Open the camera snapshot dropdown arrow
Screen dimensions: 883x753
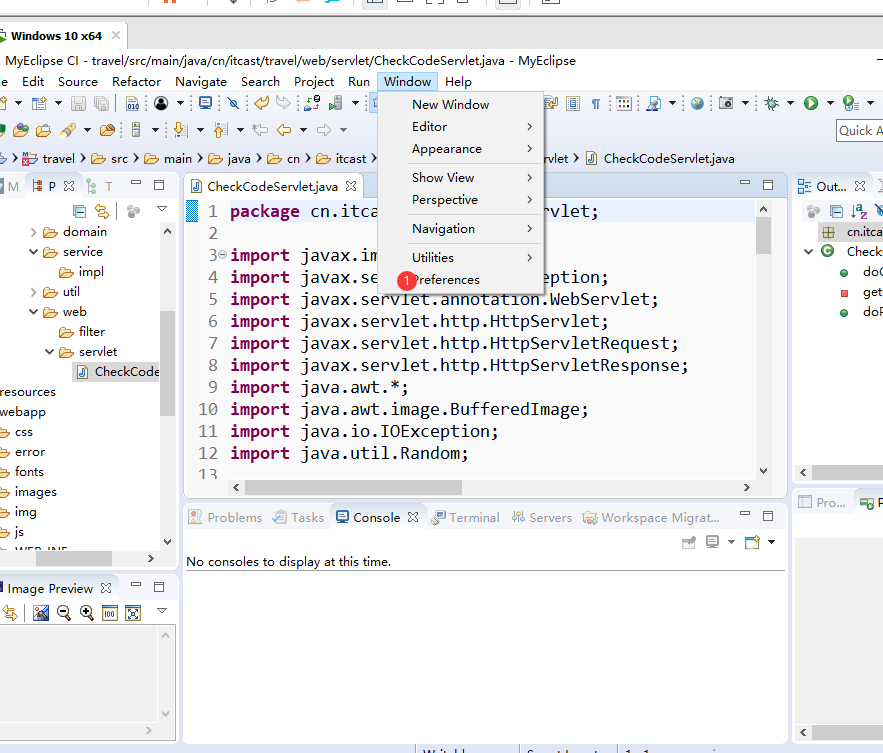click(x=745, y=103)
